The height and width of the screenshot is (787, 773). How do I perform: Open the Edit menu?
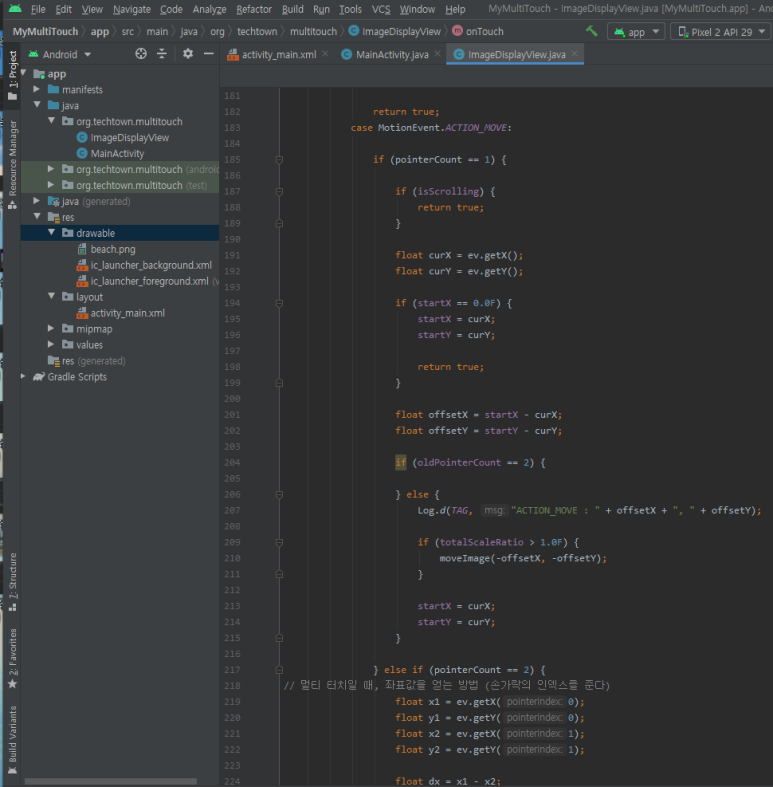(63, 9)
